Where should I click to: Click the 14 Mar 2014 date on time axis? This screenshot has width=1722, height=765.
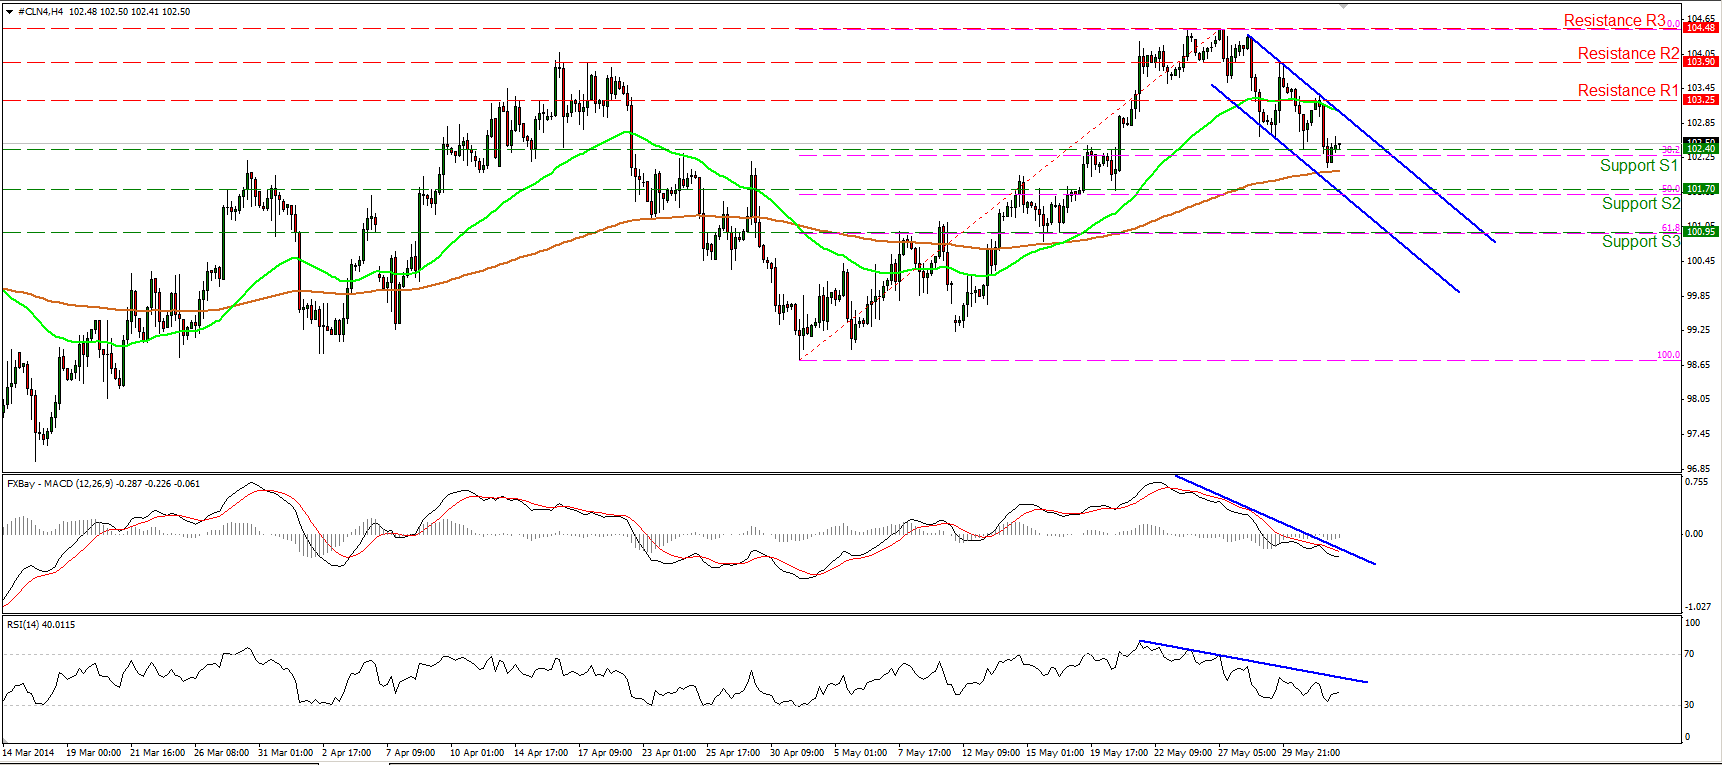28,753
